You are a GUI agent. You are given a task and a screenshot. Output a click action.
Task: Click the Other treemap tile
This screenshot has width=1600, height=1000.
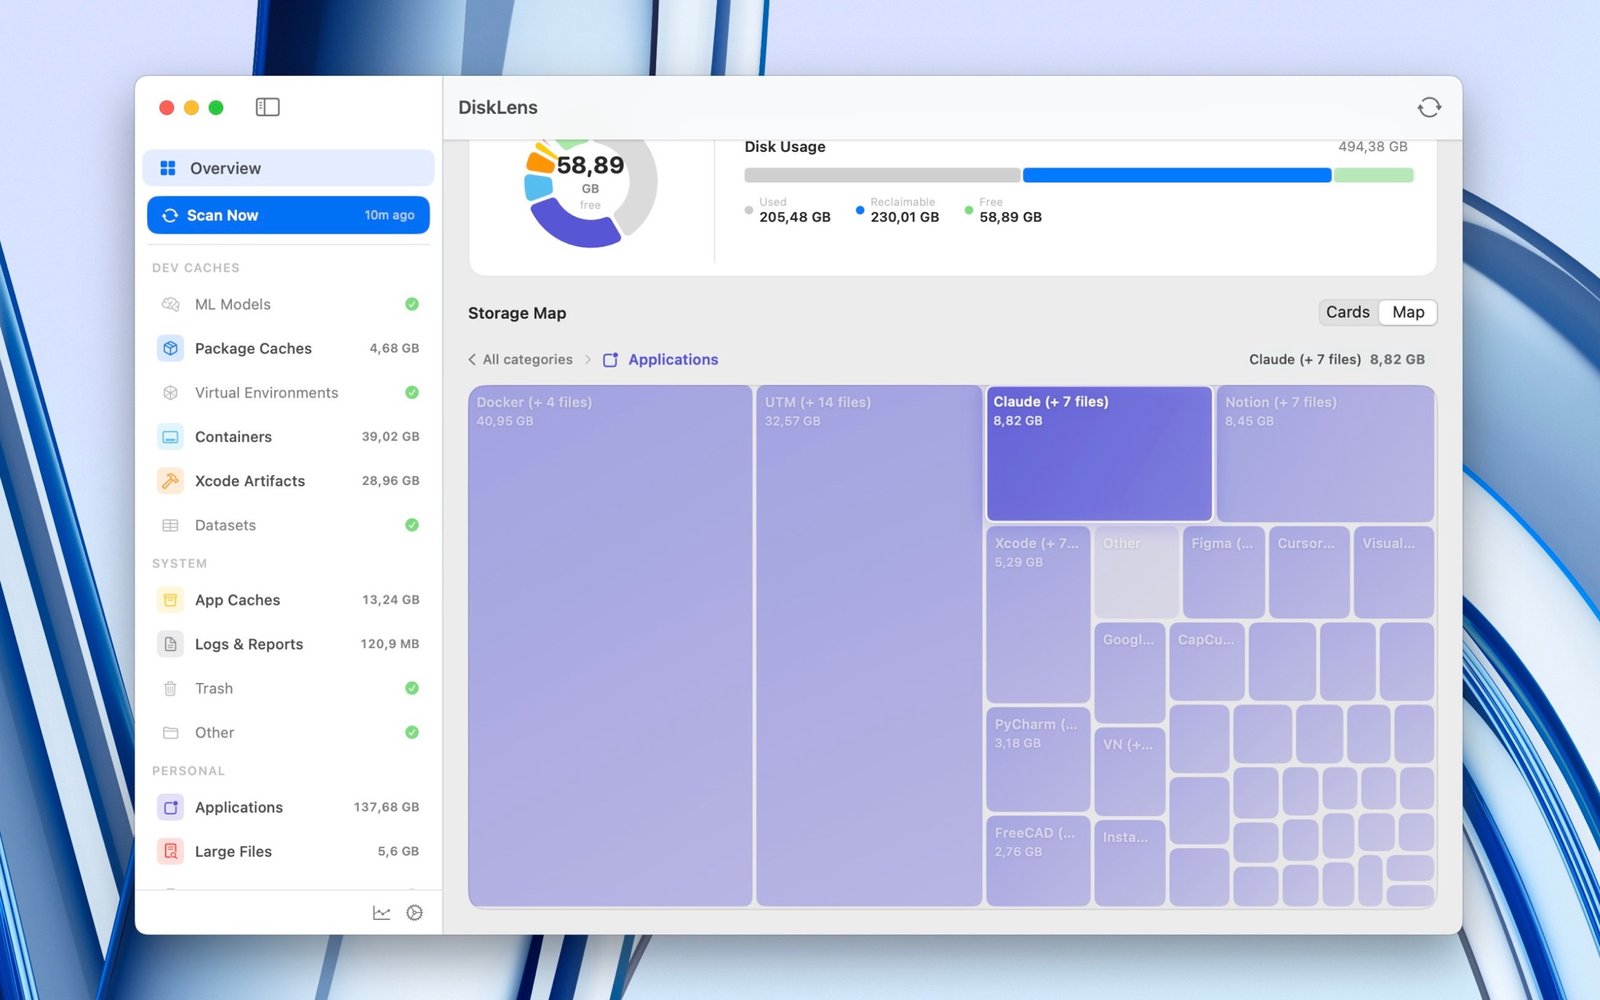click(x=1136, y=572)
